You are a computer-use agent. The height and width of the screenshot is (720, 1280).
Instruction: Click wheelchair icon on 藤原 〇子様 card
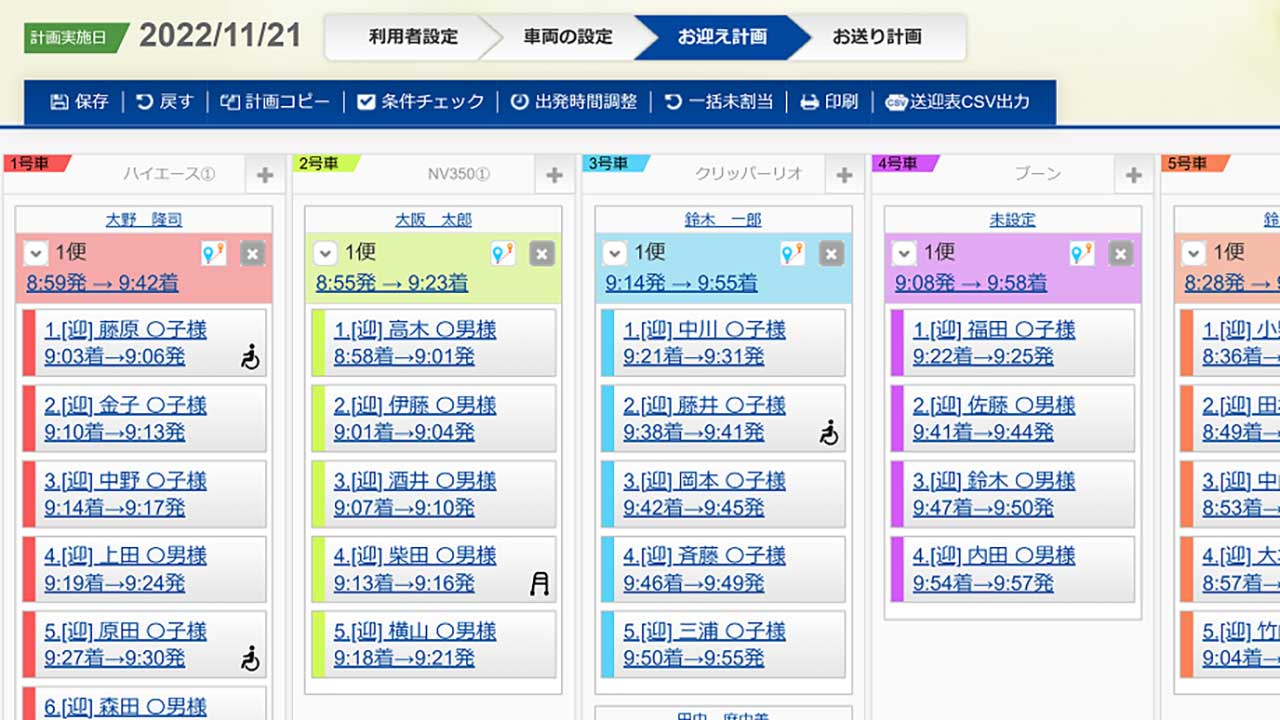tap(250, 356)
